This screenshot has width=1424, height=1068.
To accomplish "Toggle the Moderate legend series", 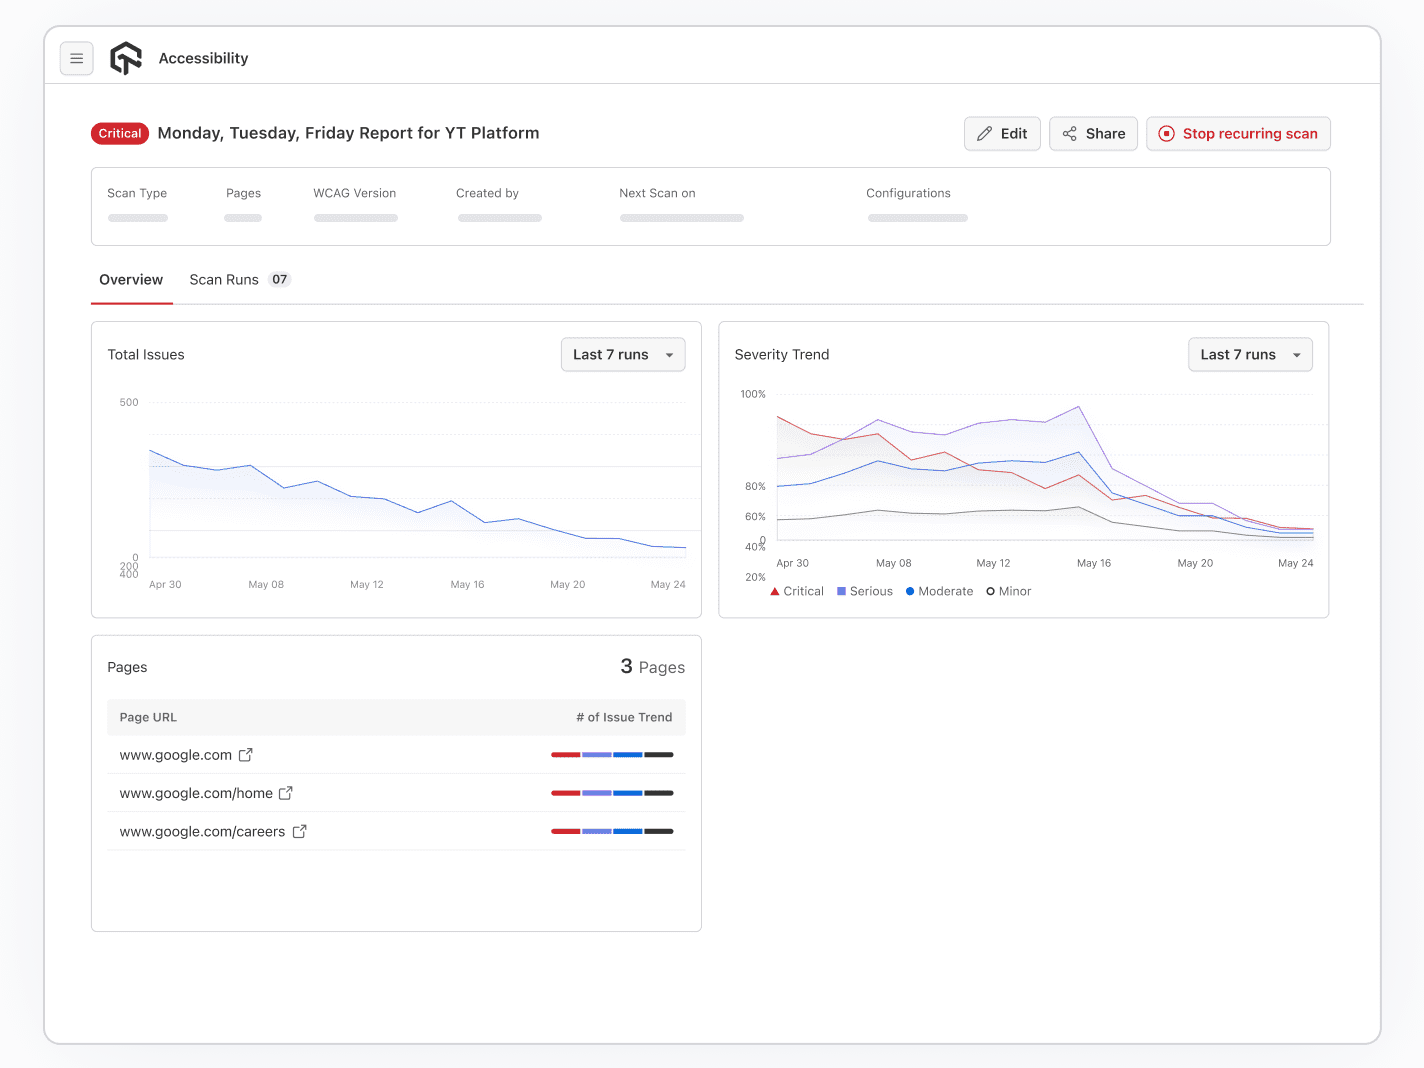I will tap(939, 591).
